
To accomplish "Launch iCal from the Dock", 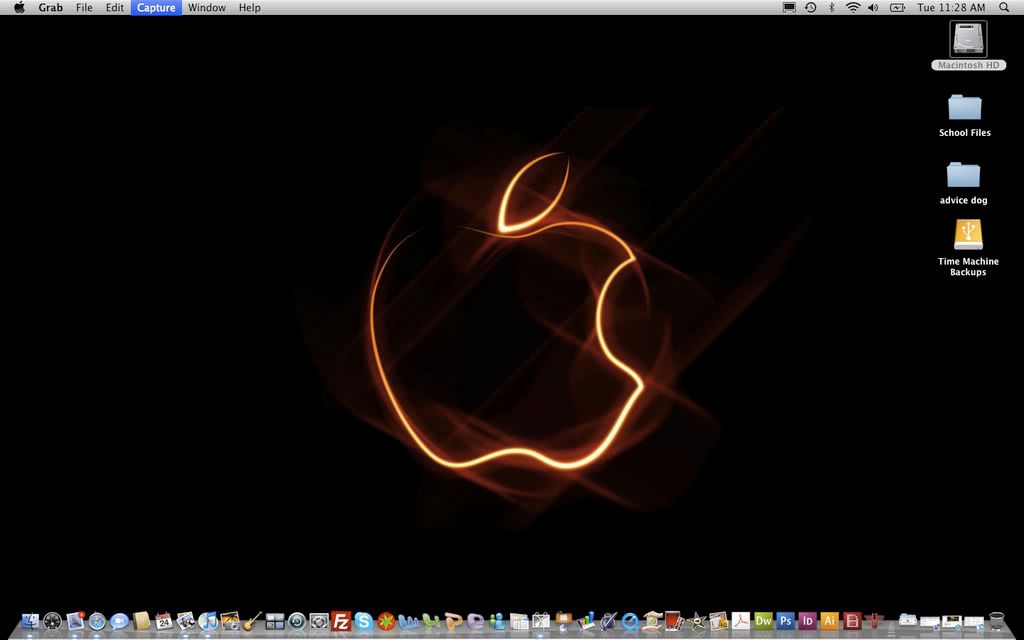I will point(163,621).
